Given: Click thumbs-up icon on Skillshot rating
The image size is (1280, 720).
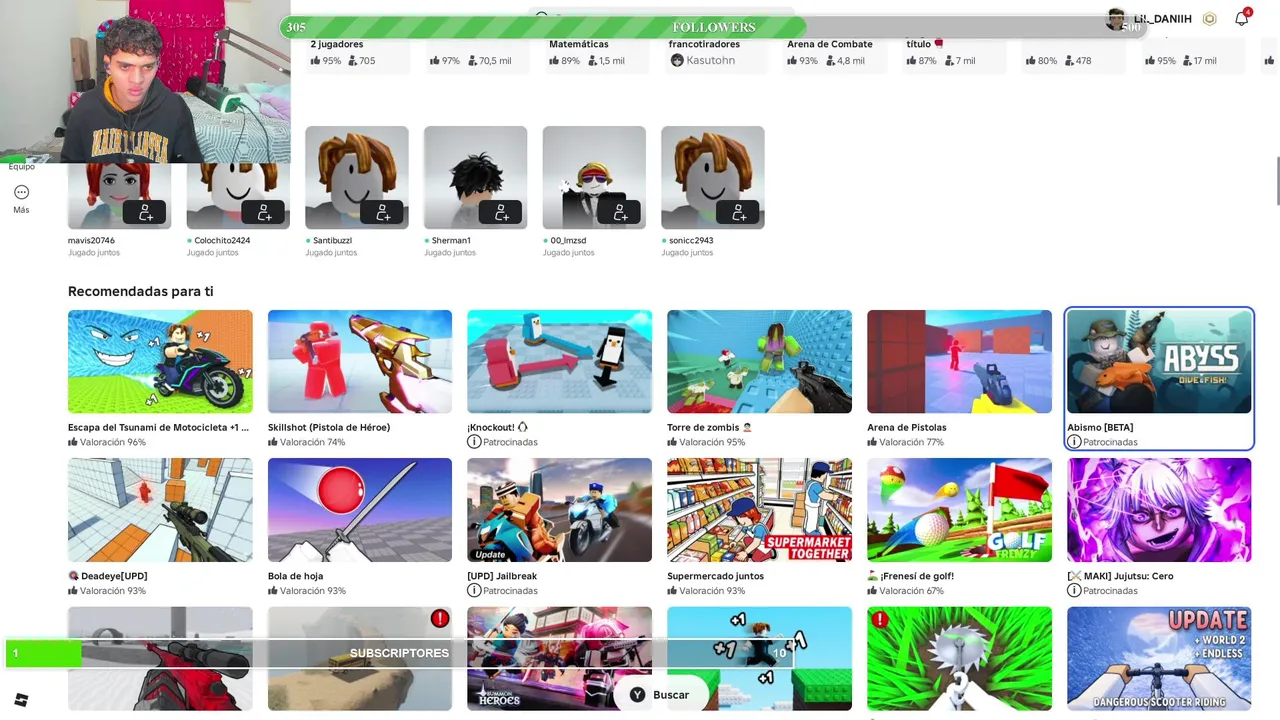Looking at the screenshot, I should click(x=273, y=442).
